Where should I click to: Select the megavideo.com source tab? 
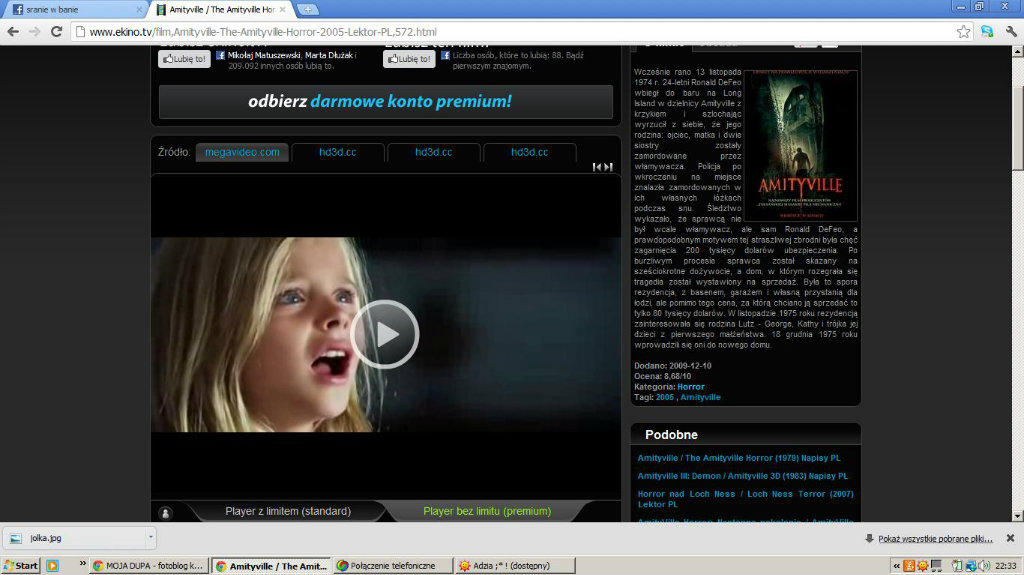click(x=242, y=152)
